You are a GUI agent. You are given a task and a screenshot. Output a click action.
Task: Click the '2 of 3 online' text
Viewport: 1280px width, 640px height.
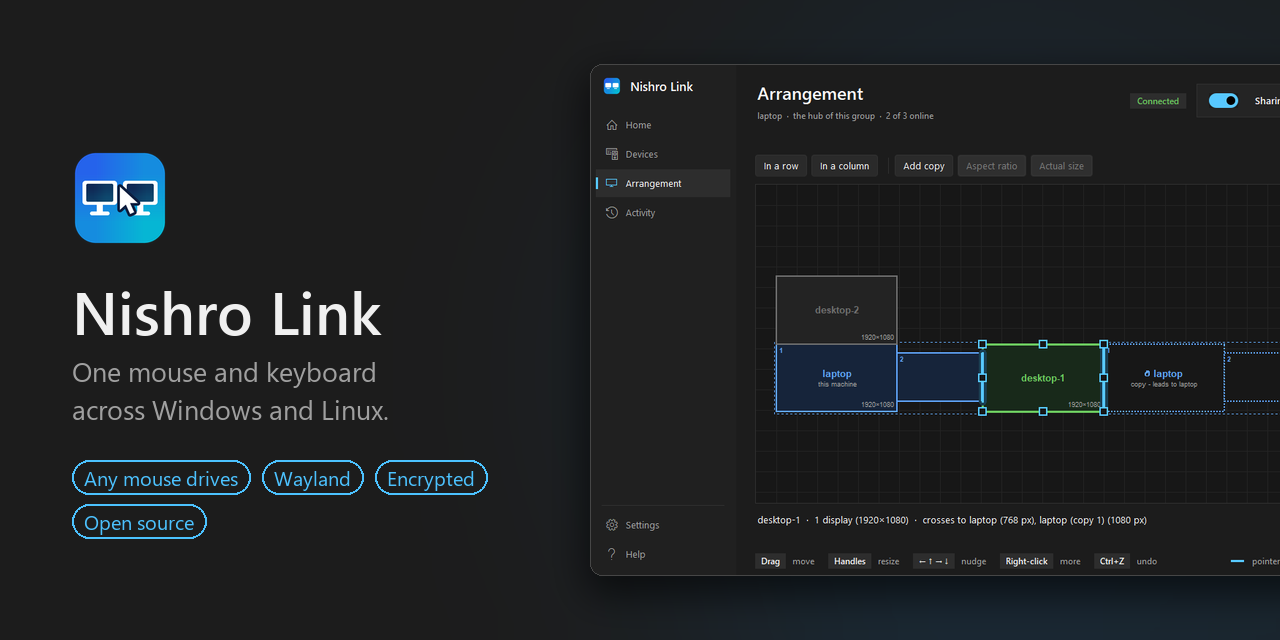pyautogui.click(x=910, y=116)
